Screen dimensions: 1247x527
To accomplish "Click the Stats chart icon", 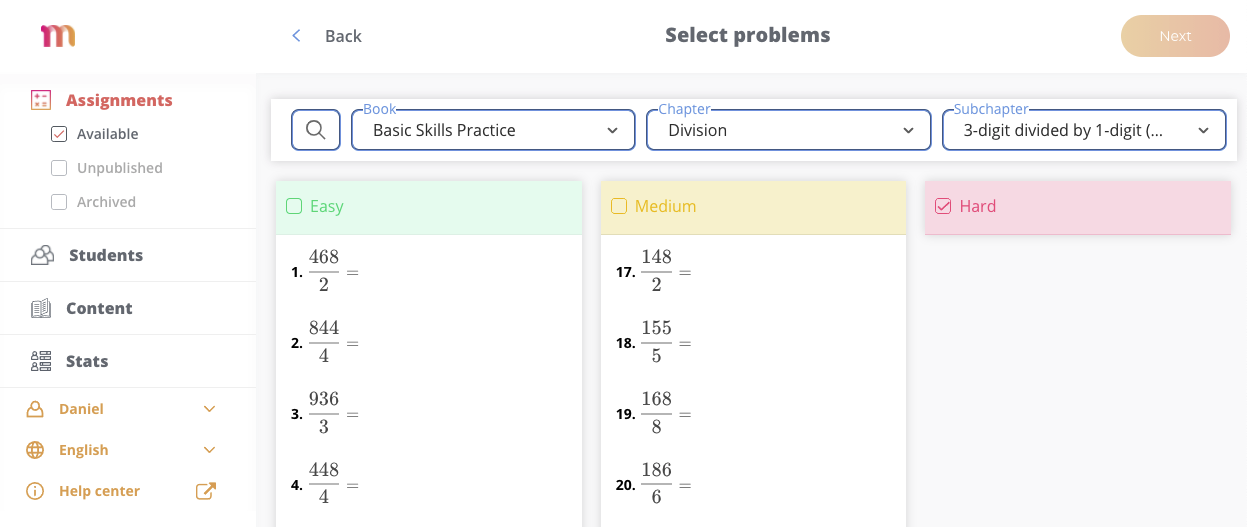I will pyautogui.click(x=41, y=361).
